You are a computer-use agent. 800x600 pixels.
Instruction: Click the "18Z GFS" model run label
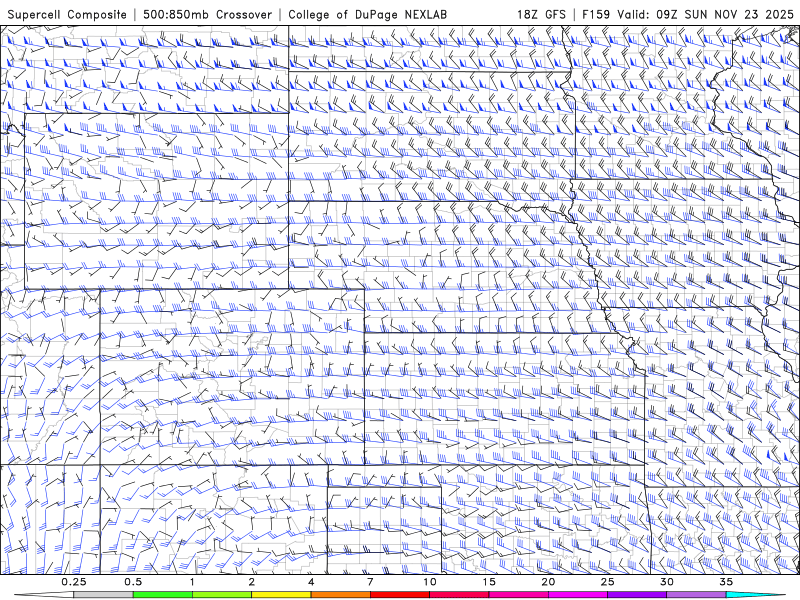pyautogui.click(x=541, y=14)
